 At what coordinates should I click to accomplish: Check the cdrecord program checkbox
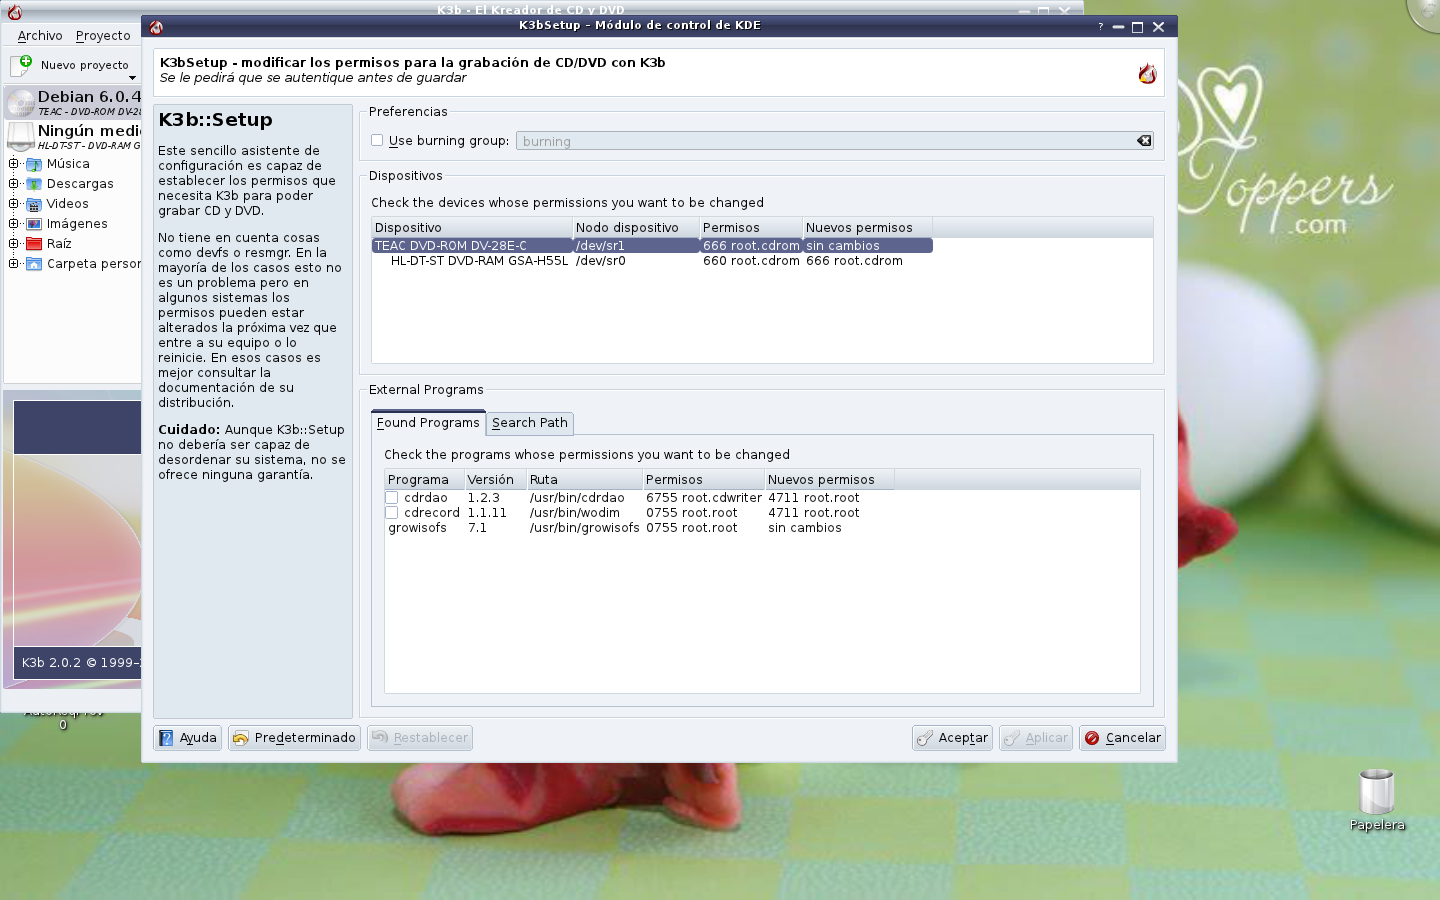point(392,513)
